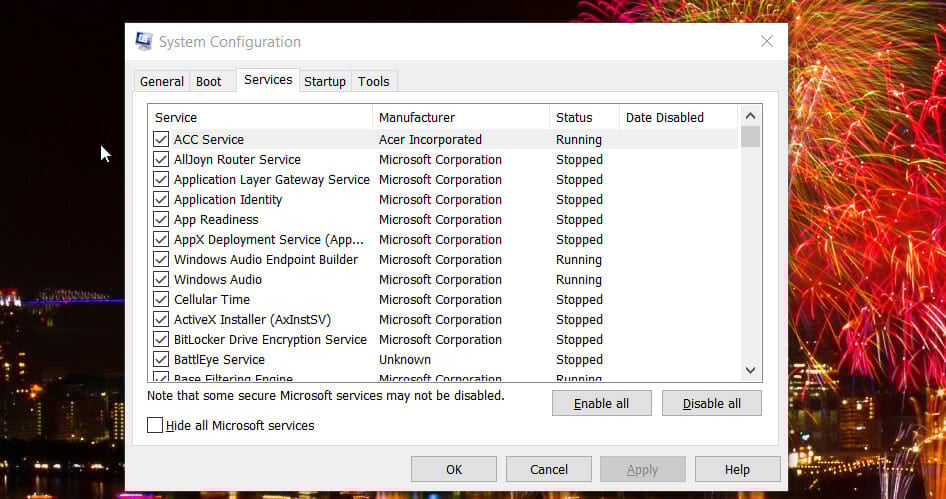Viewport: 946px width, 499px height.
Task: Click the services list scrollbar thumb
Action: click(x=750, y=136)
